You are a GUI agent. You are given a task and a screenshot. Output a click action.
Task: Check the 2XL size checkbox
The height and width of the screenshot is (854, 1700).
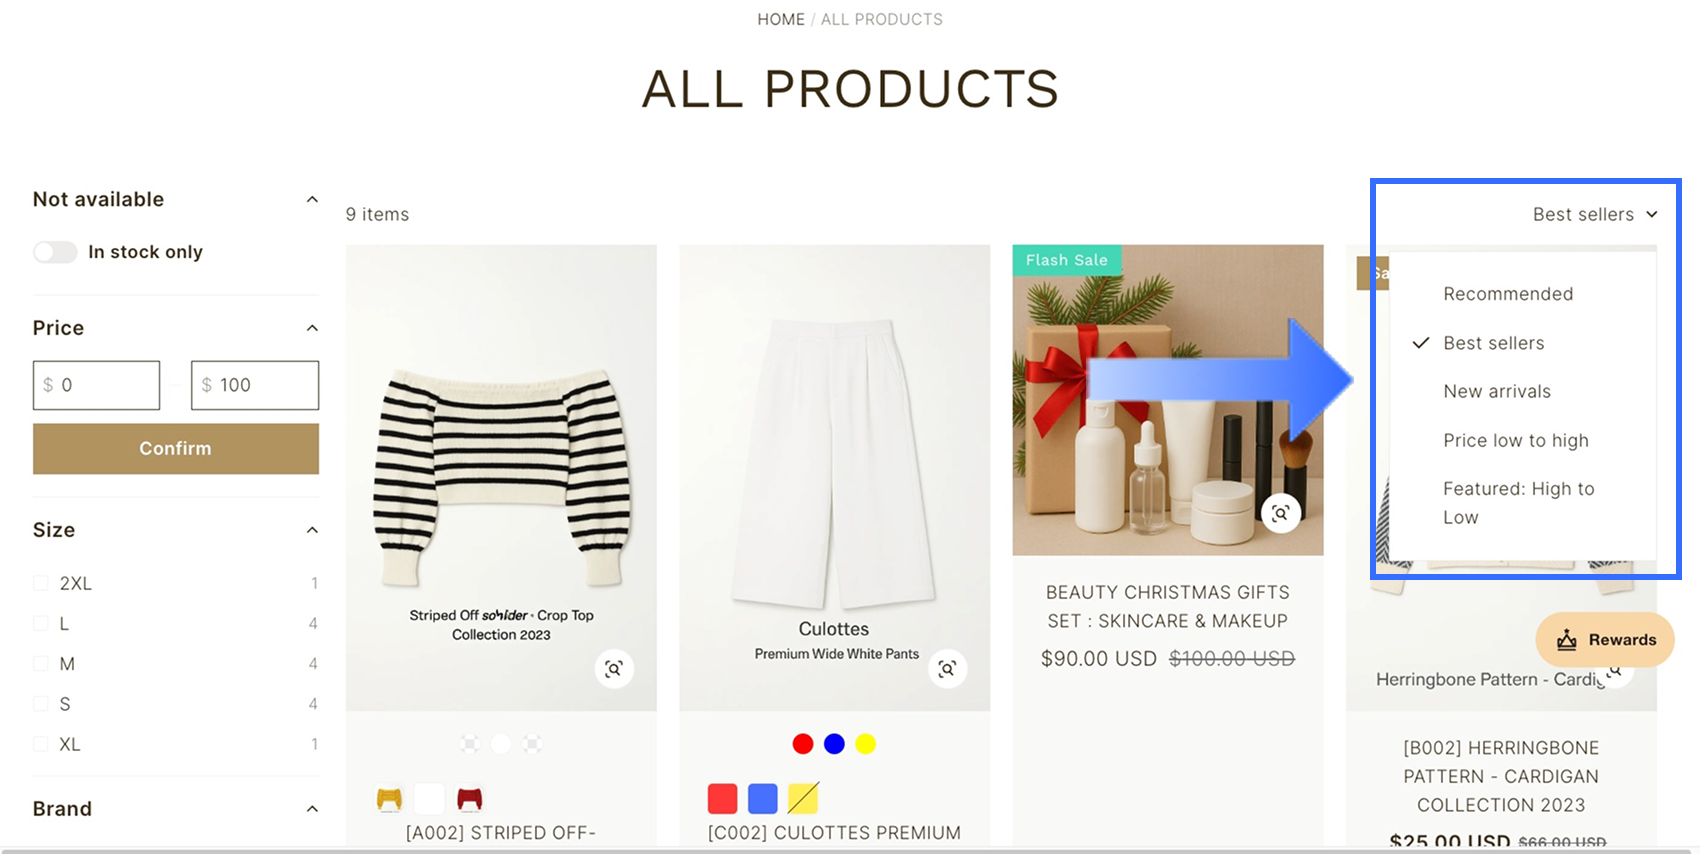tap(41, 583)
